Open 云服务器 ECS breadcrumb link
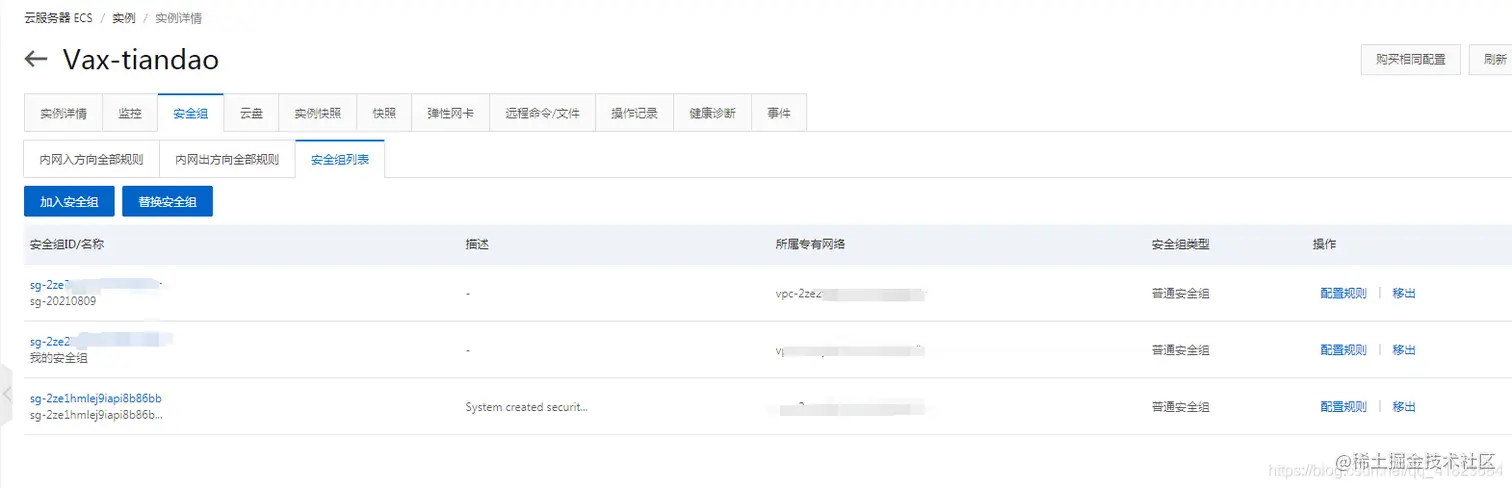The image size is (1512, 488). coord(58,18)
